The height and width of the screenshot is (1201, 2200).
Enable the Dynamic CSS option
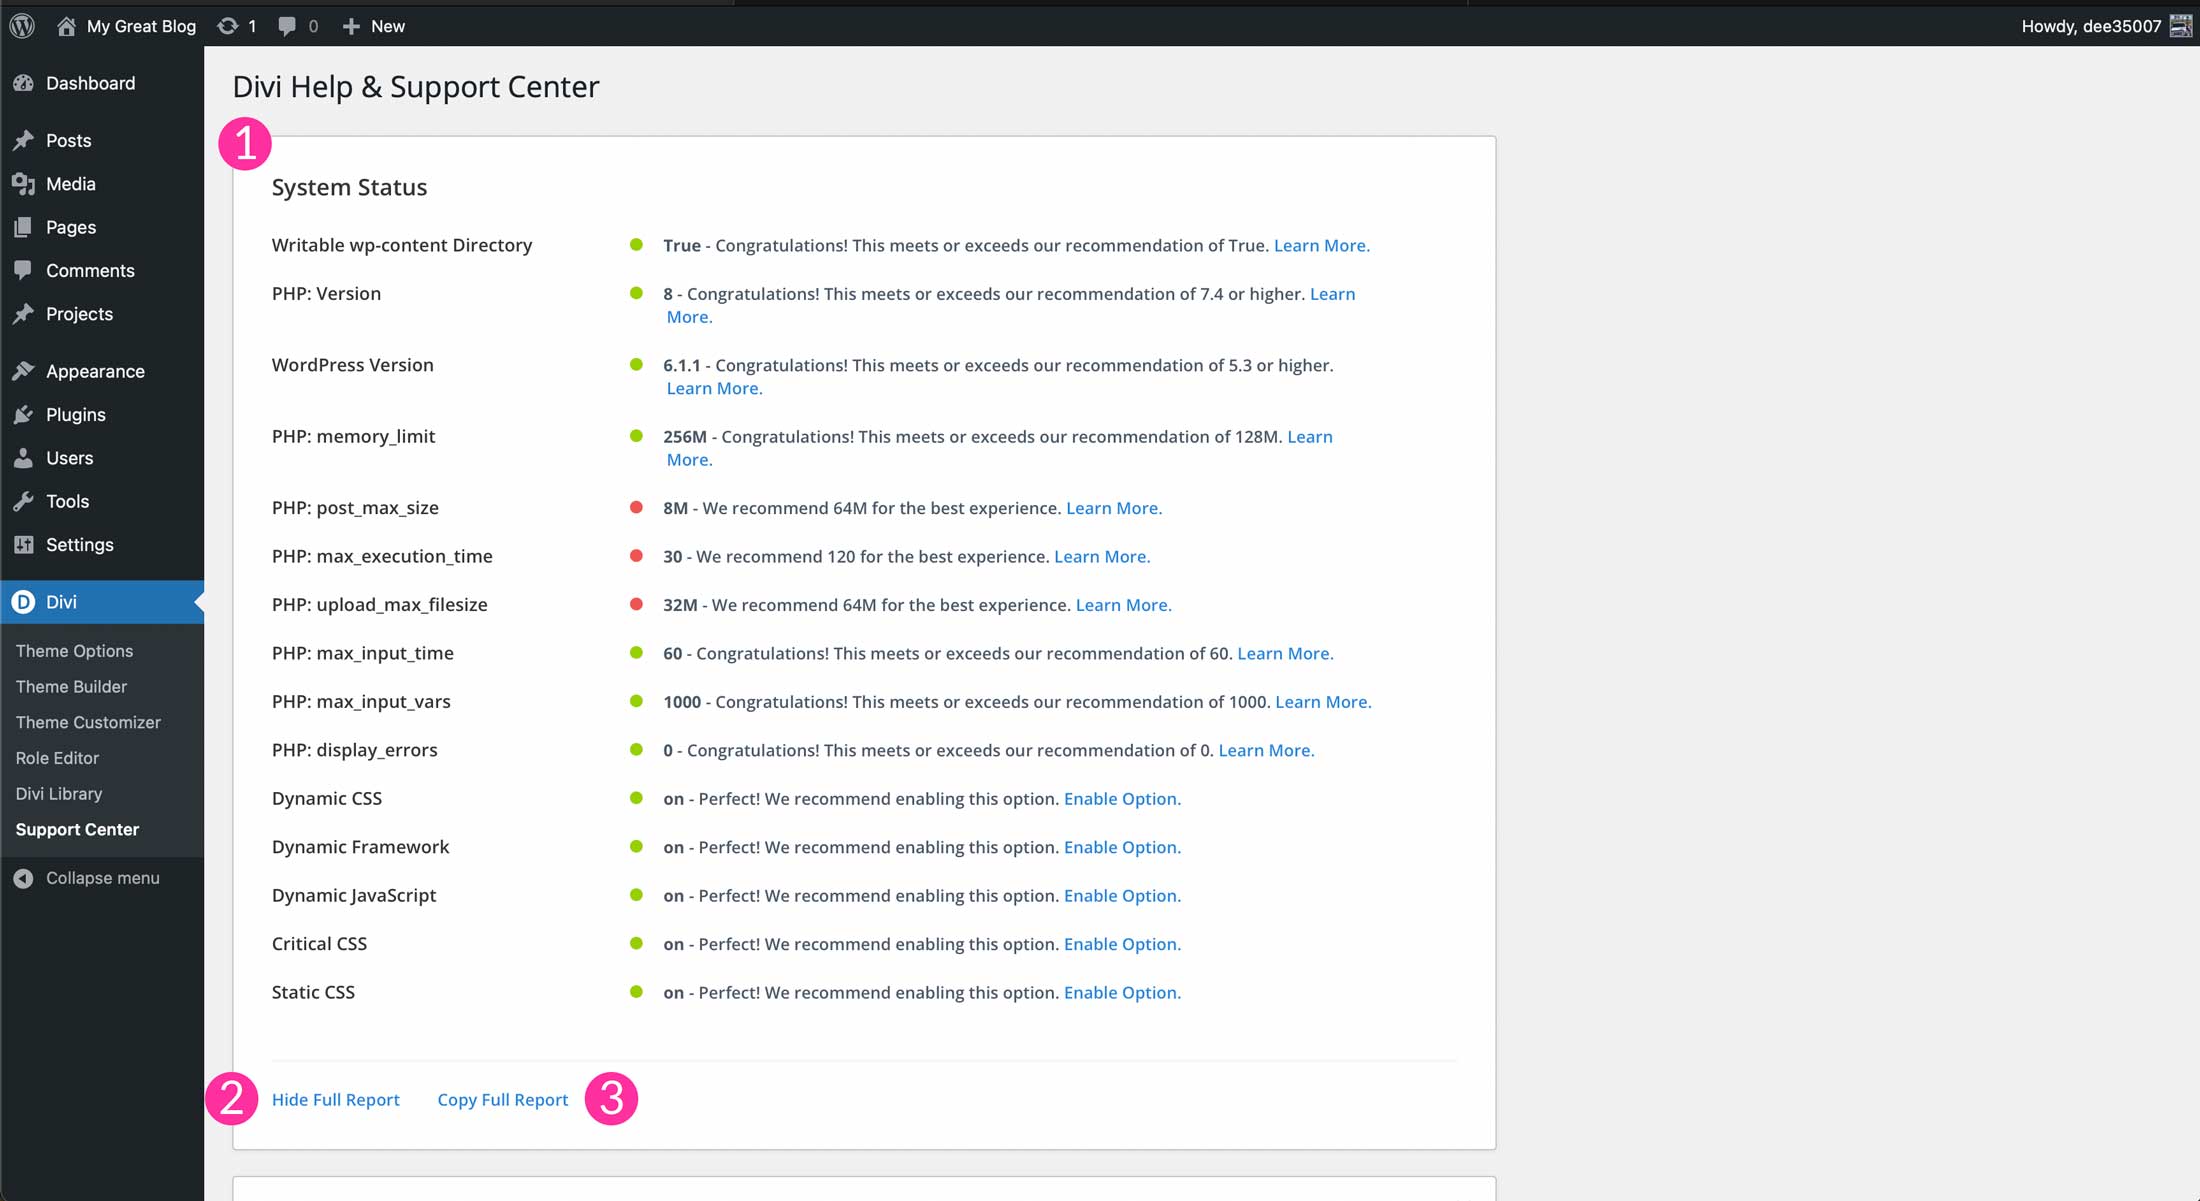tap(1121, 798)
